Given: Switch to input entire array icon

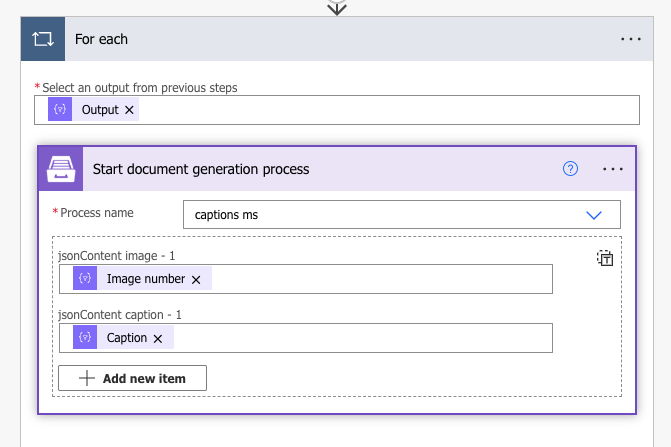Looking at the screenshot, I should [x=605, y=258].
